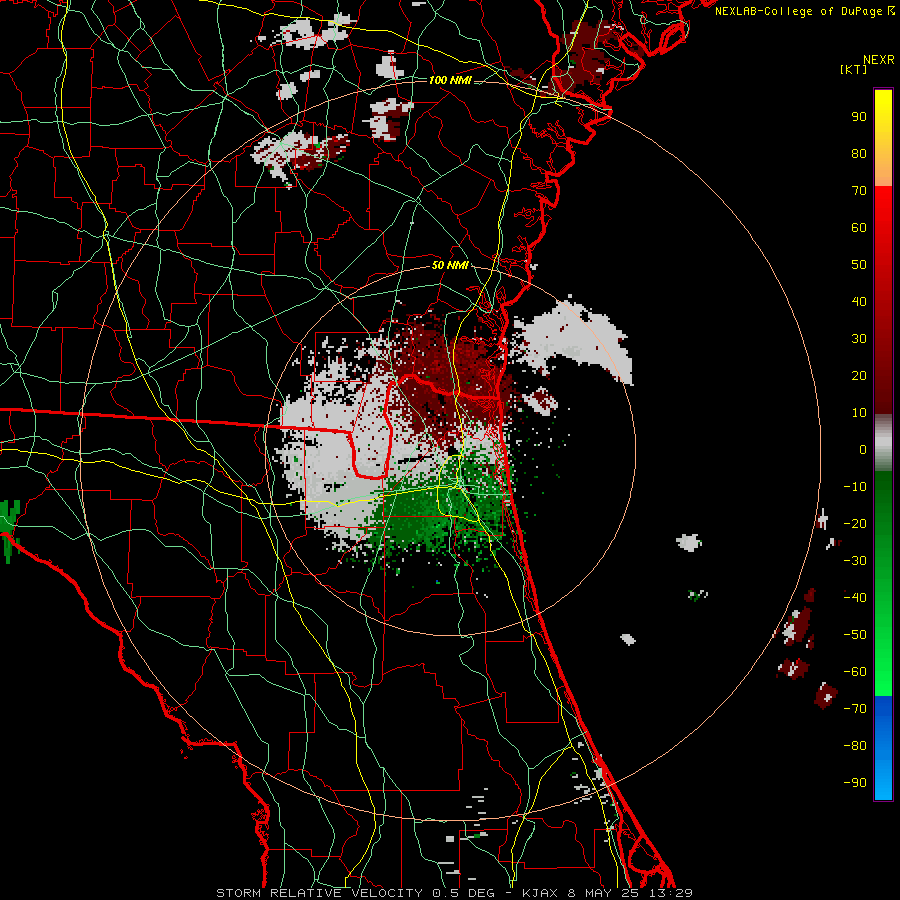Select the 40 value on velocity scale
This screenshot has height=900, width=900.
(x=859, y=301)
